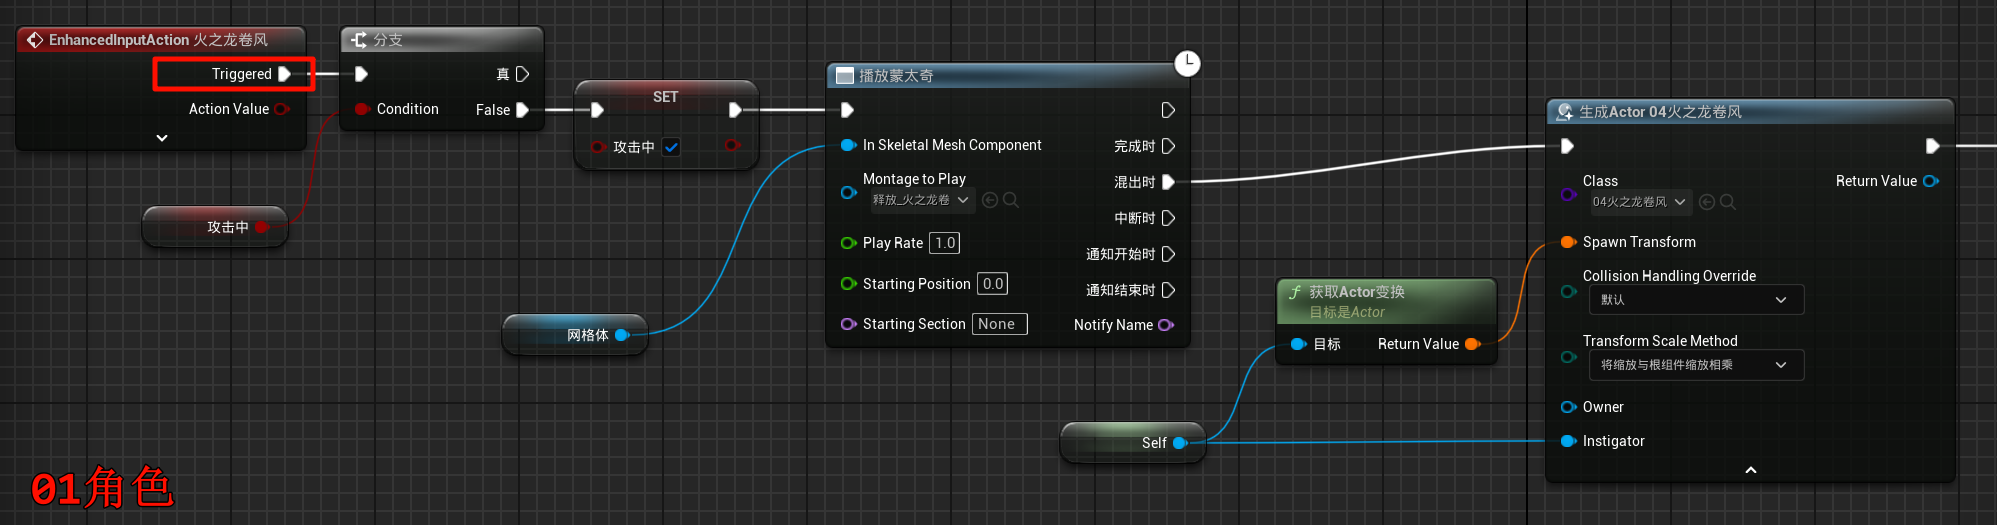Click the Triggered execution output pin
Viewport: 1997px width, 525px height.
click(285, 74)
